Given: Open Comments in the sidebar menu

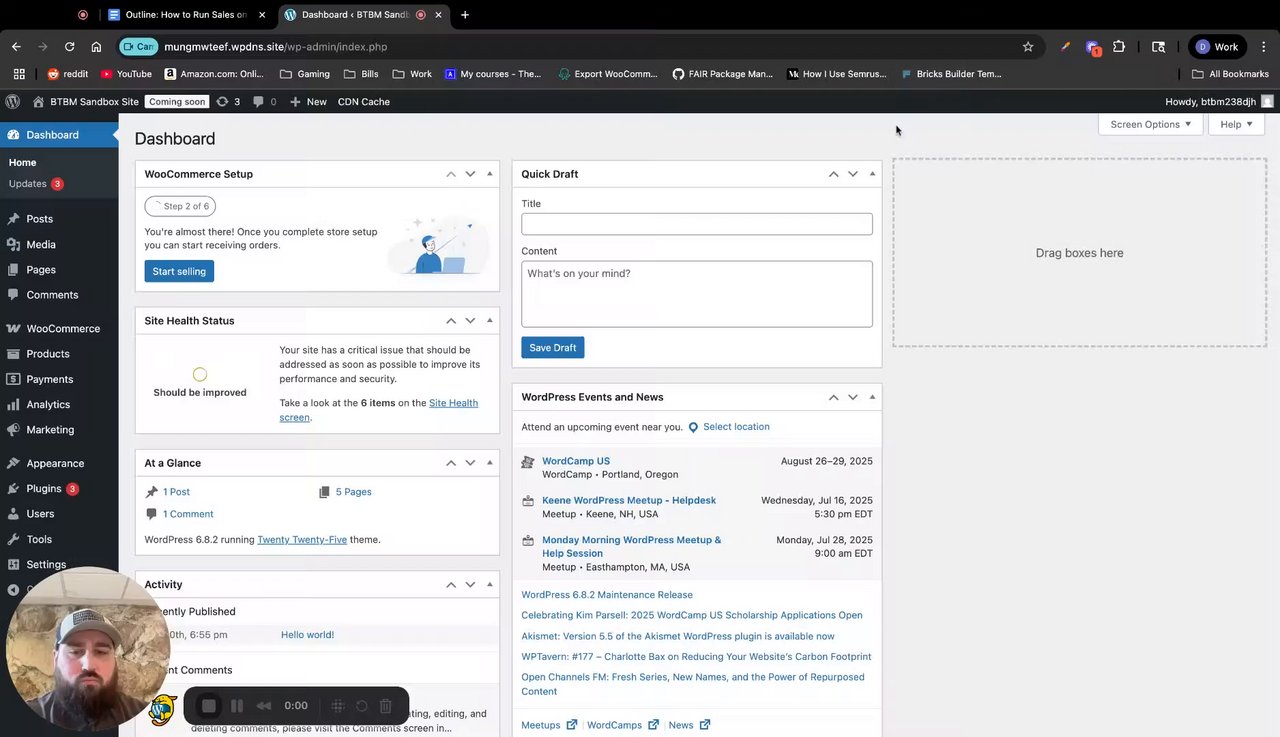Looking at the screenshot, I should [x=52, y=295].
